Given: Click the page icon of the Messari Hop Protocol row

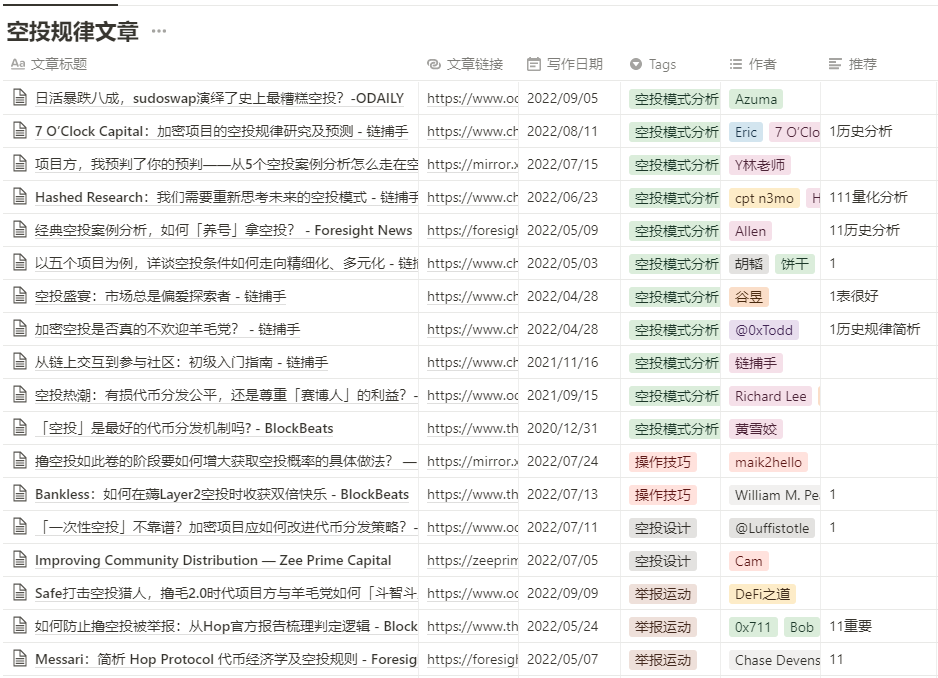Looking at the screenshot, I should click(20, 659).
